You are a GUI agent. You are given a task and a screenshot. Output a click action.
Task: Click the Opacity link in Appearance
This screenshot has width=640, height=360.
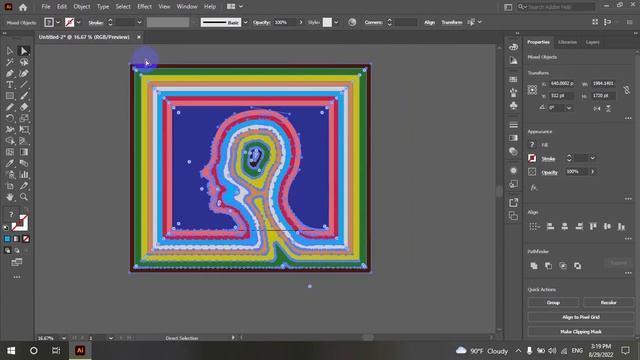(549, 172)
